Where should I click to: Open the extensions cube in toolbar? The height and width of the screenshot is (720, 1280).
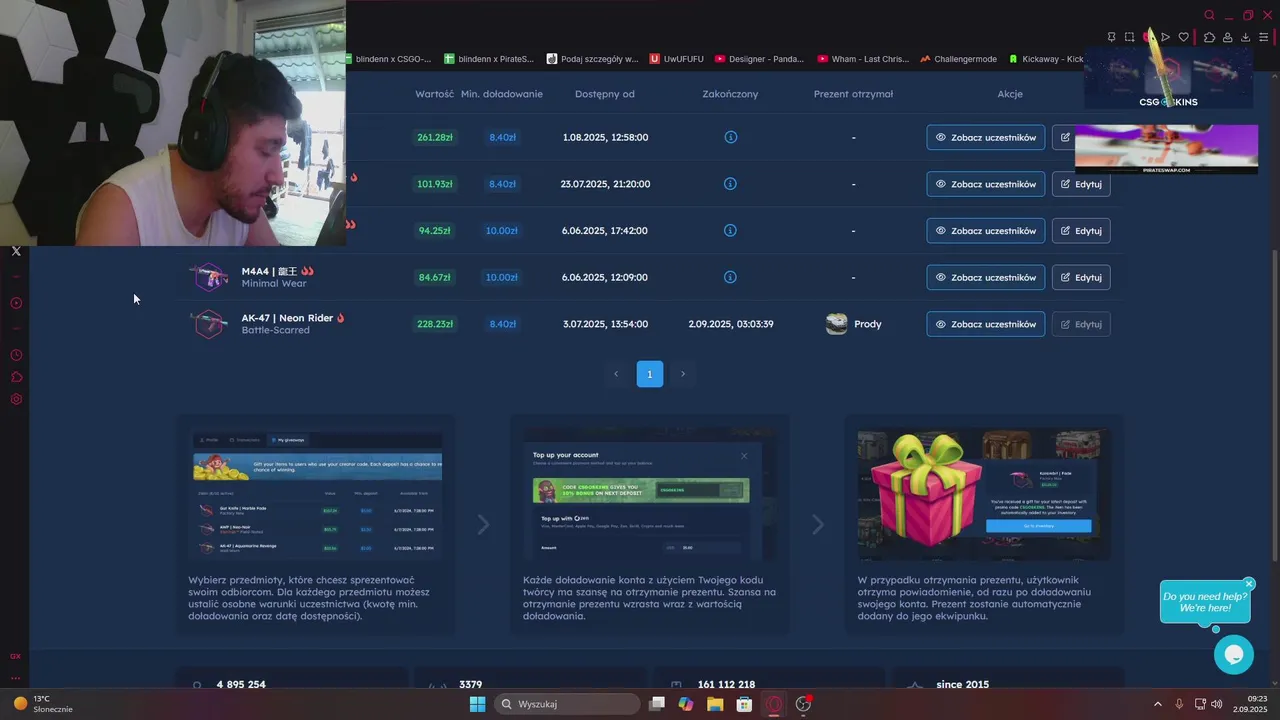tap(1209, 37)
